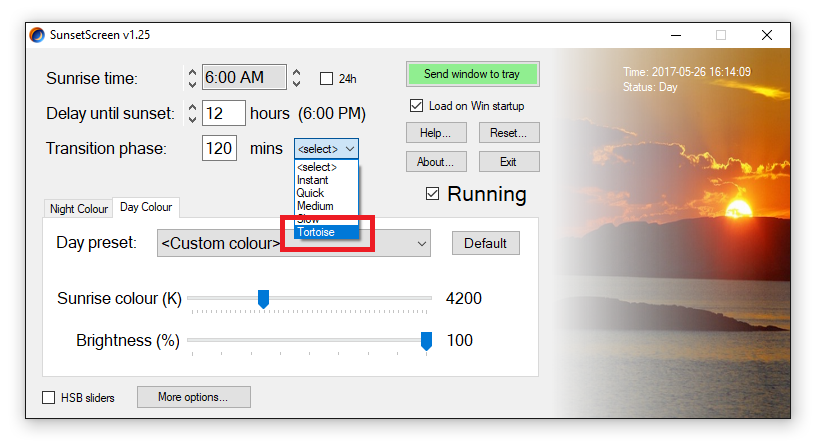
Task: Click Sunrise colour slider thumb
Action: point(264,299)
